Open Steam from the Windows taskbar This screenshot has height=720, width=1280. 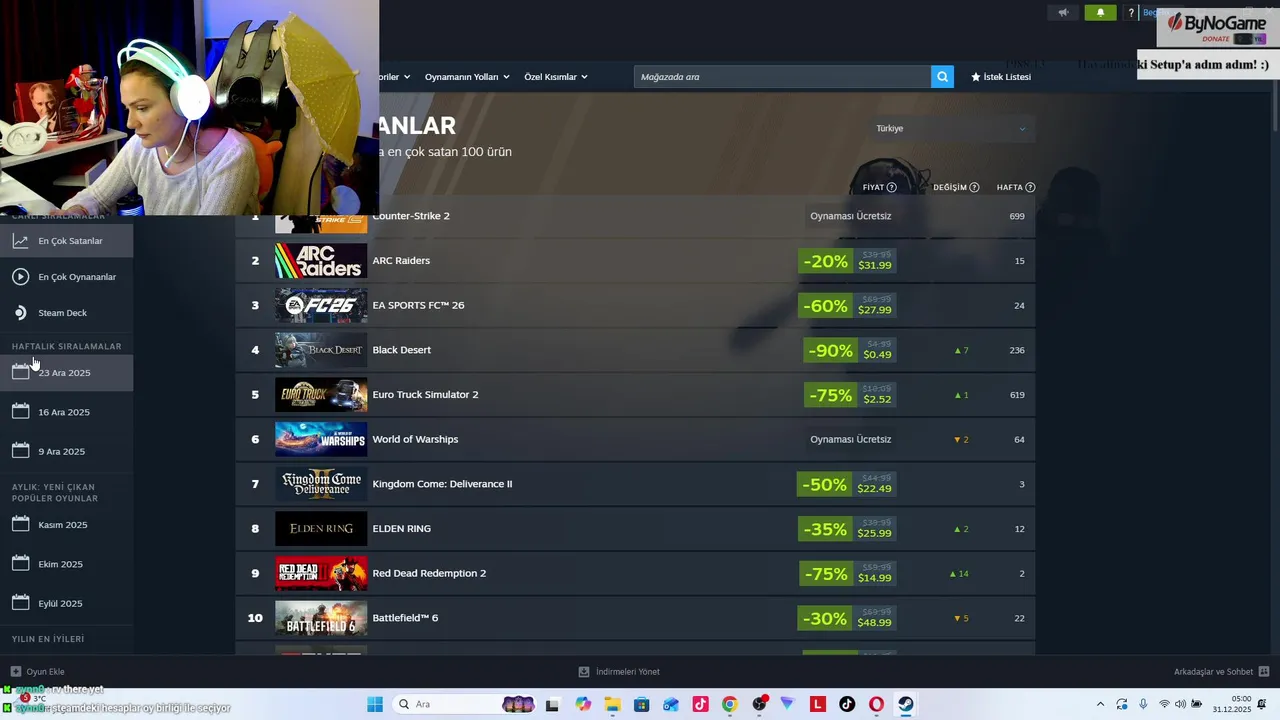(905, 704)
